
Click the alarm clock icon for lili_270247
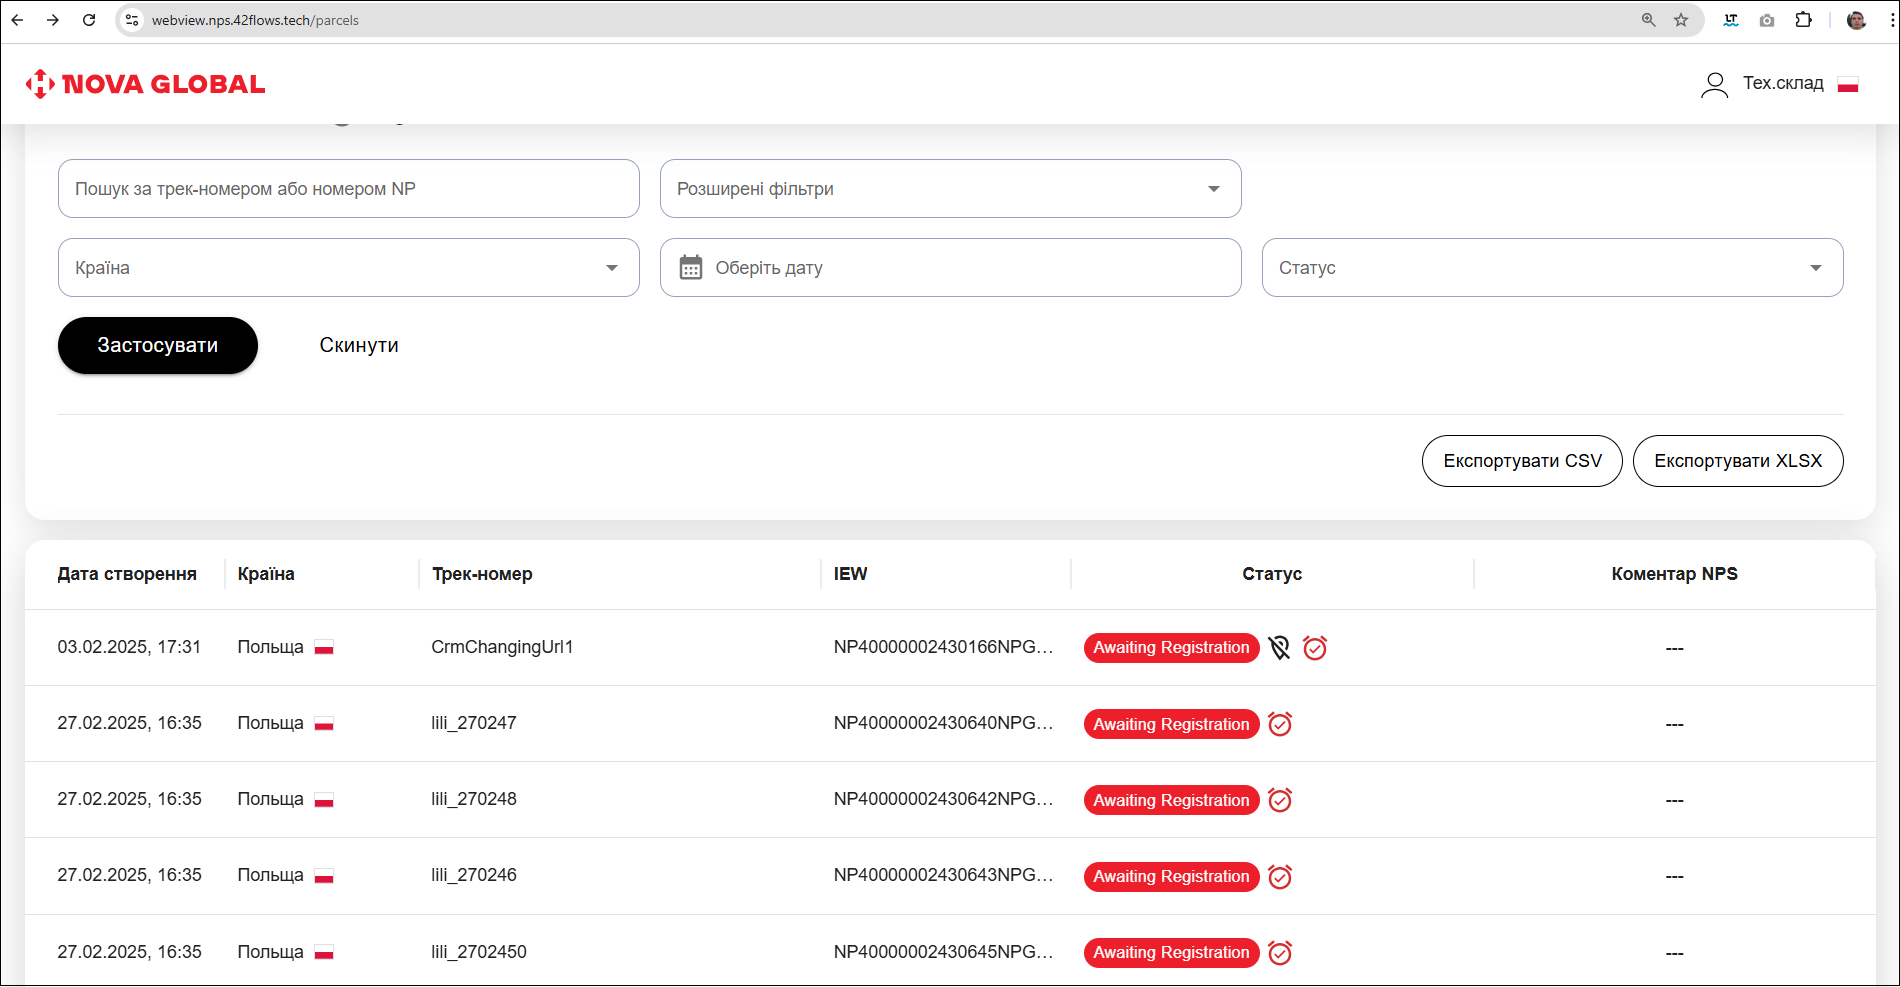pyautogui.click(x=1280, y=724)
